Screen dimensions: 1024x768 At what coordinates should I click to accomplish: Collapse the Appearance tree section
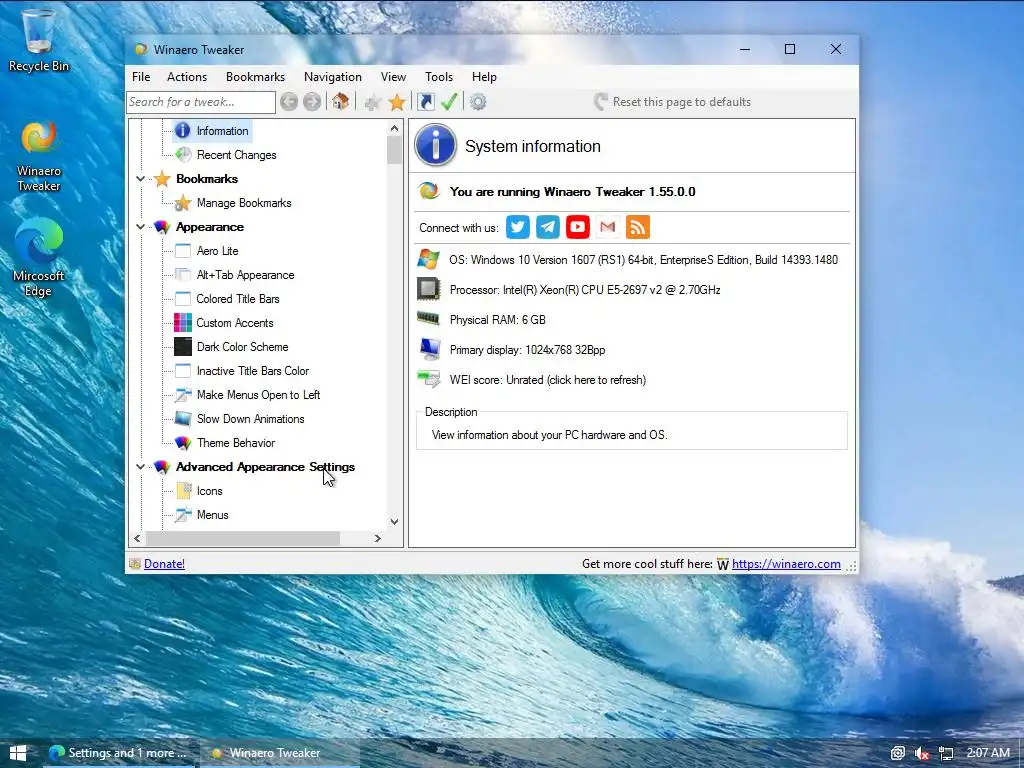pos(140,227)
